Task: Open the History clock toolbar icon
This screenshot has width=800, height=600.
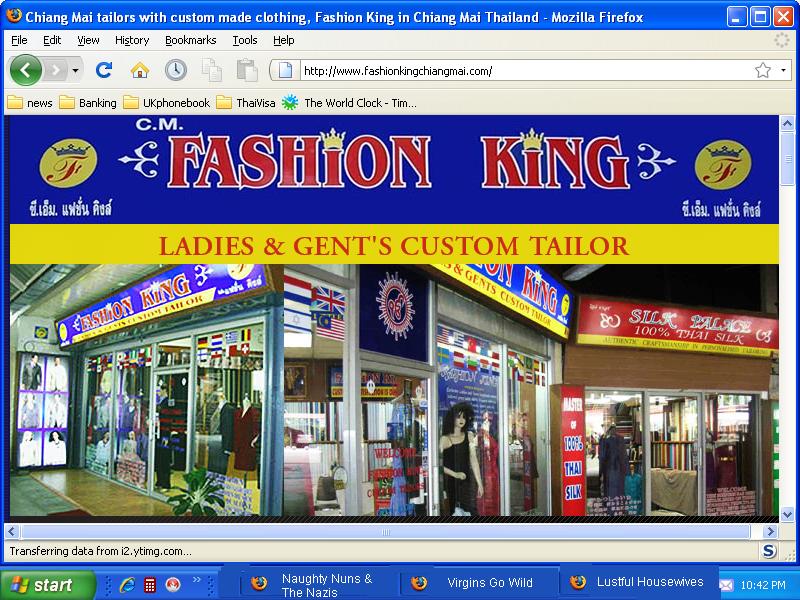Action: tap(176, 70)
